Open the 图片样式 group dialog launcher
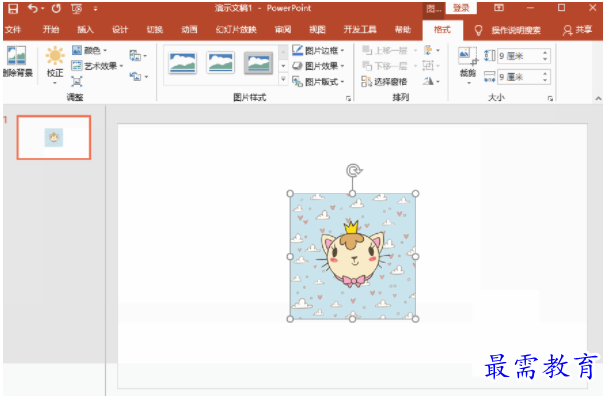Viewport: 606px width, 398px height. click(348, 99)
